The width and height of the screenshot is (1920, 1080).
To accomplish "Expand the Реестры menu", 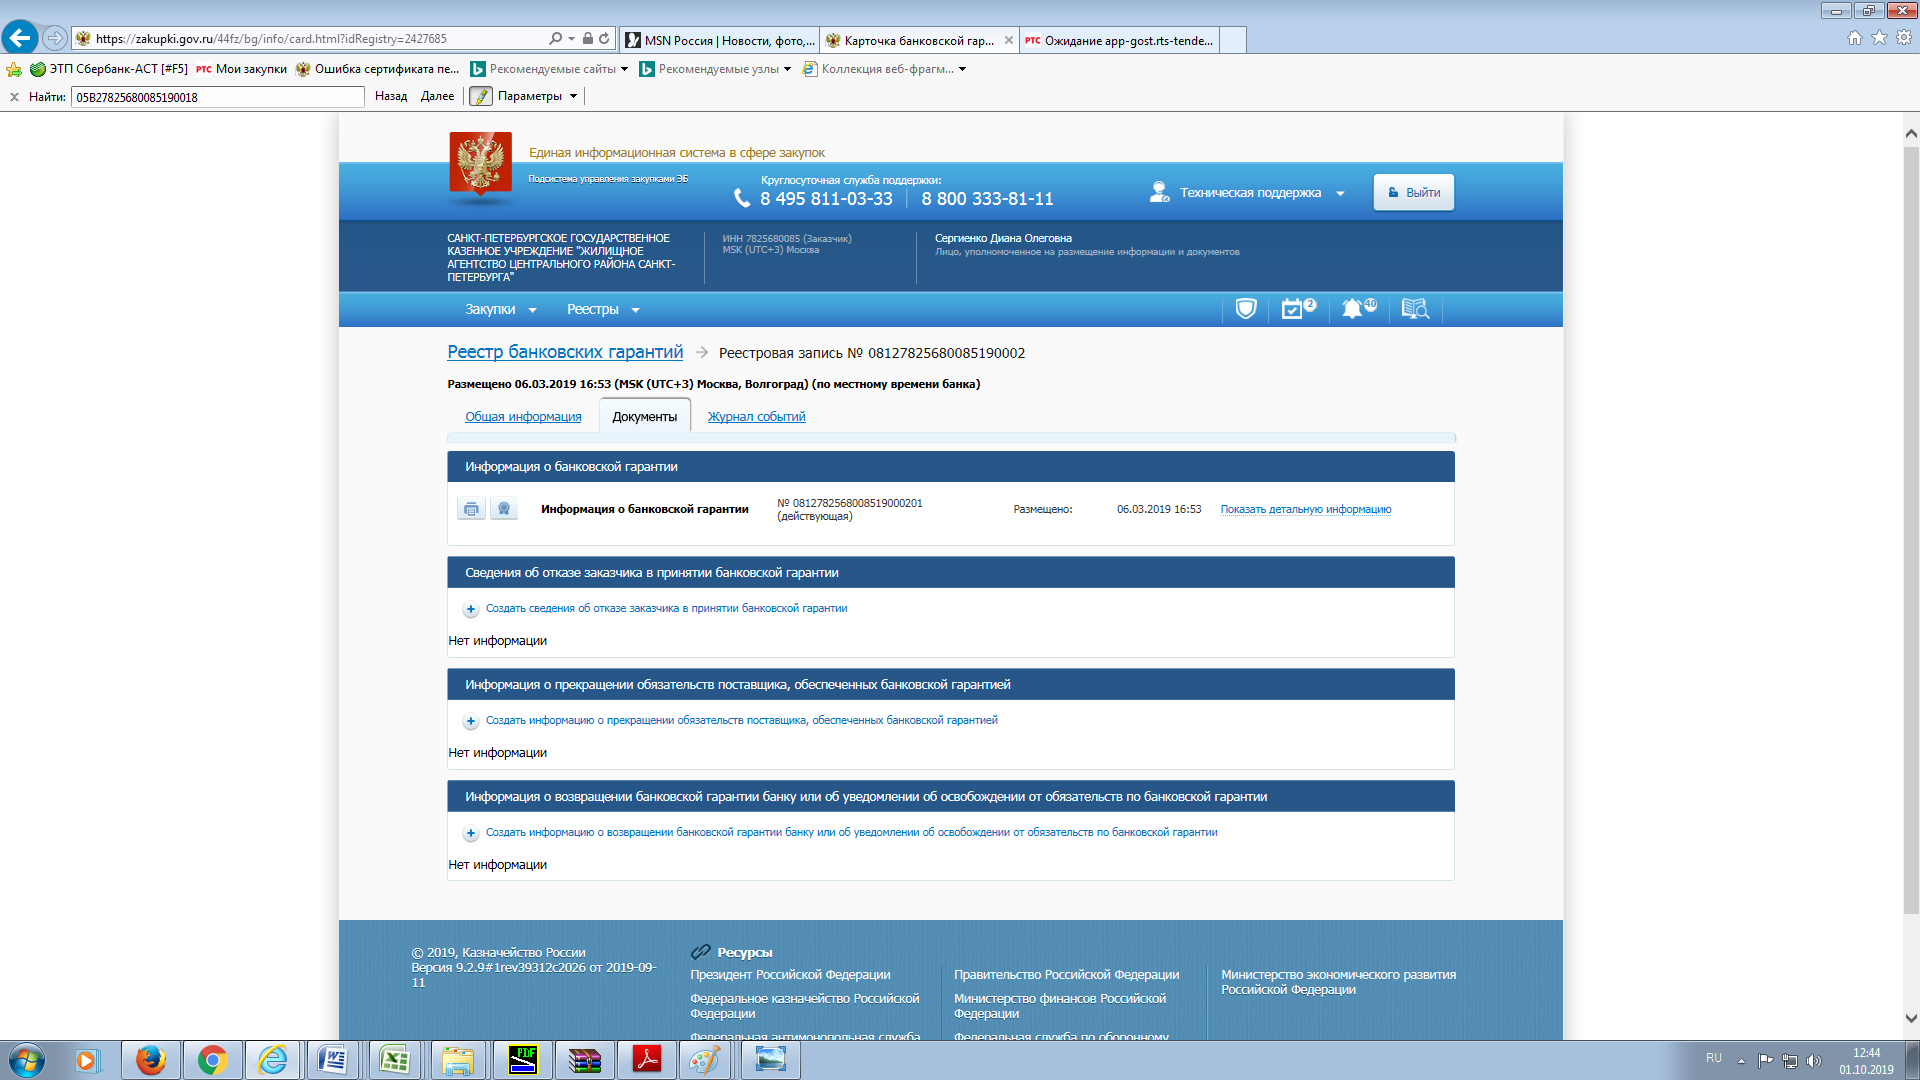I will click(602, 310).
